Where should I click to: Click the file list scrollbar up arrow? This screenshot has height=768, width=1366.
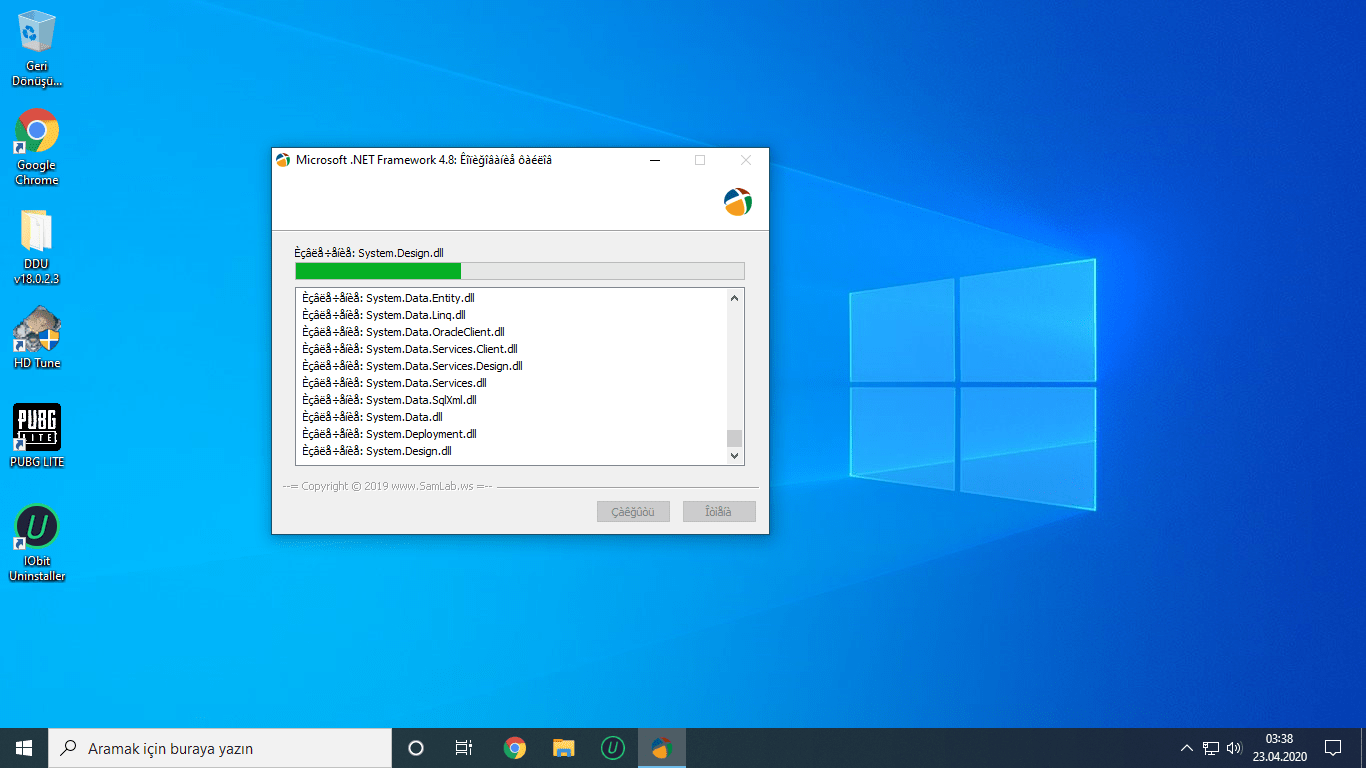[x=735, y=298]
